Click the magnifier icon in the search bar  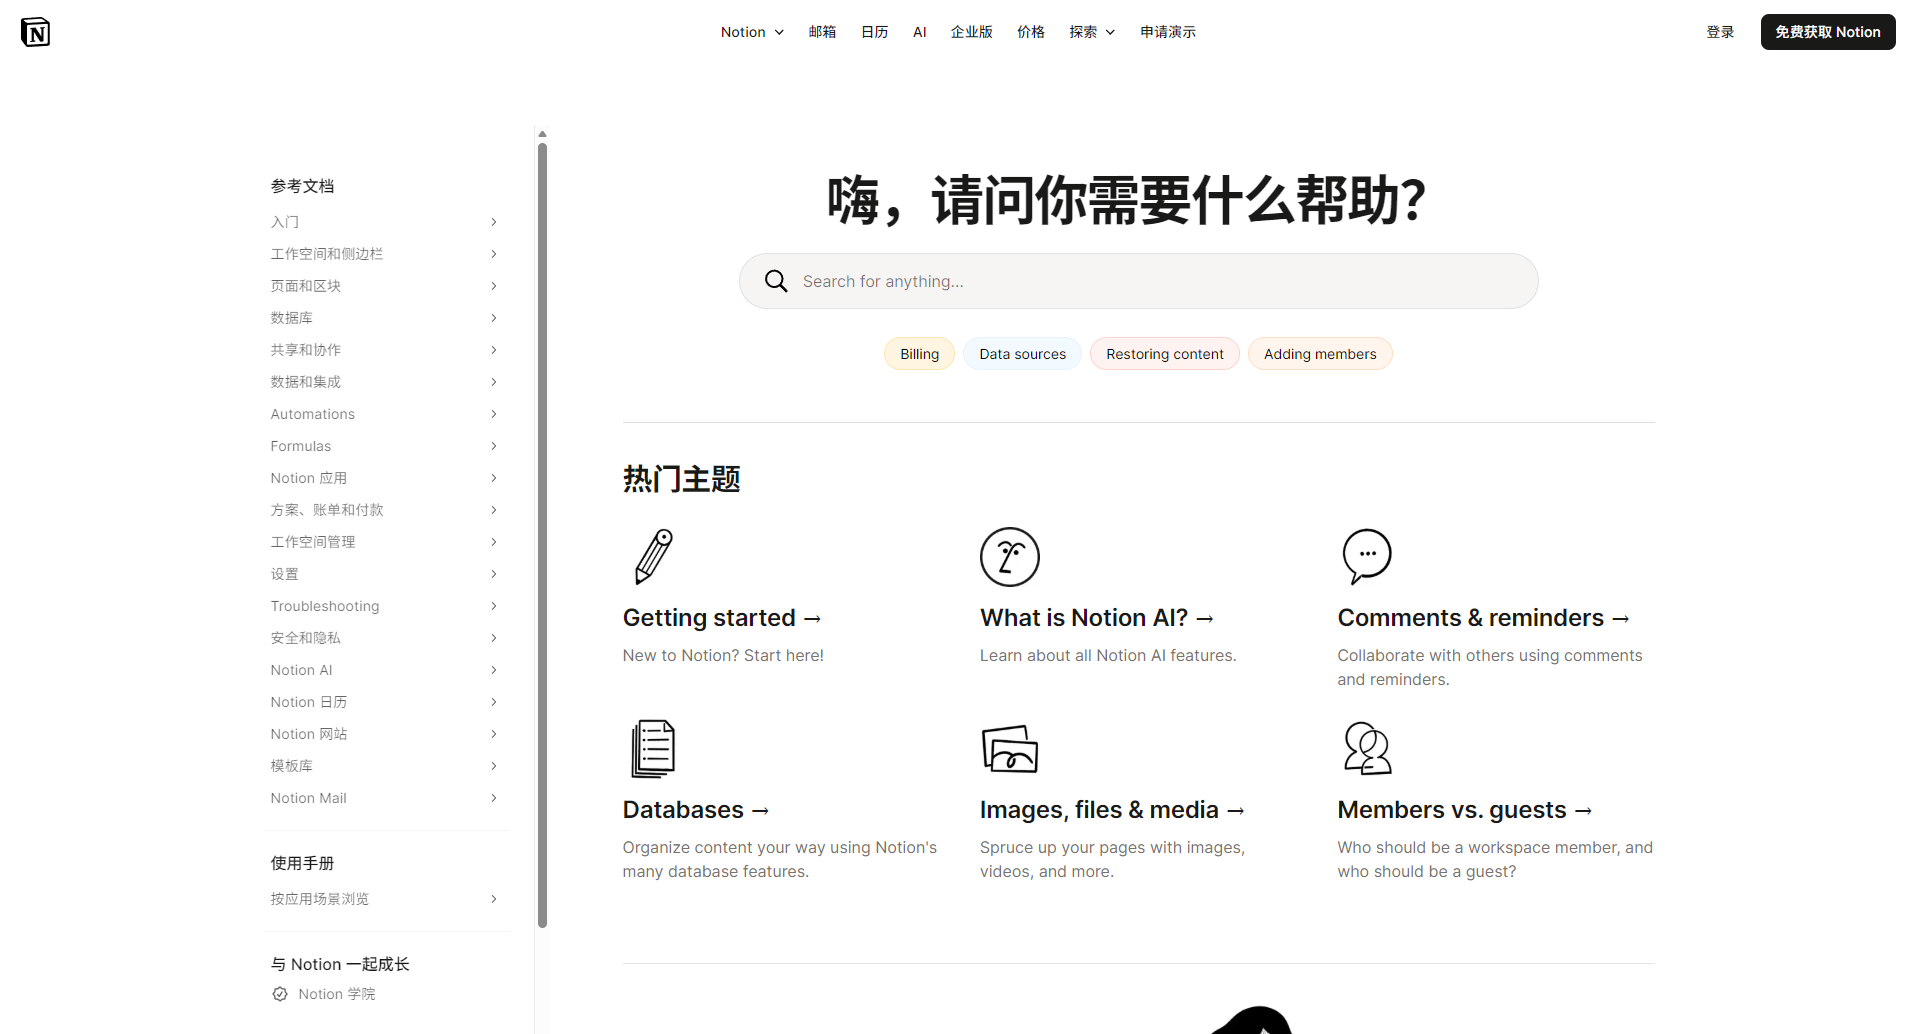776,281
